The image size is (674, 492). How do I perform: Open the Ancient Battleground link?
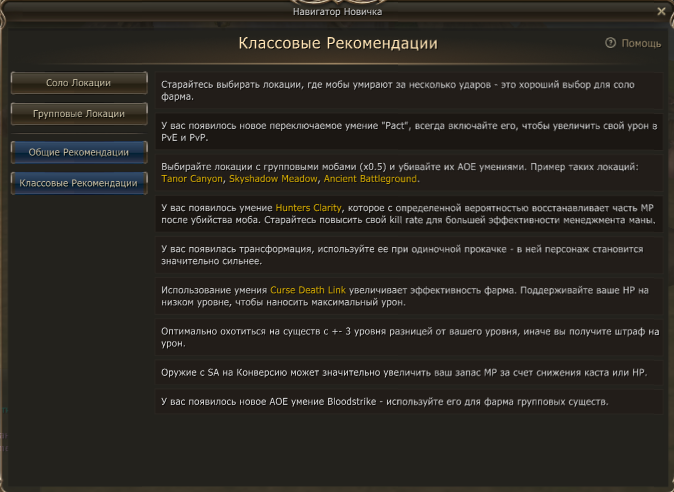click(x=368, y=179)
